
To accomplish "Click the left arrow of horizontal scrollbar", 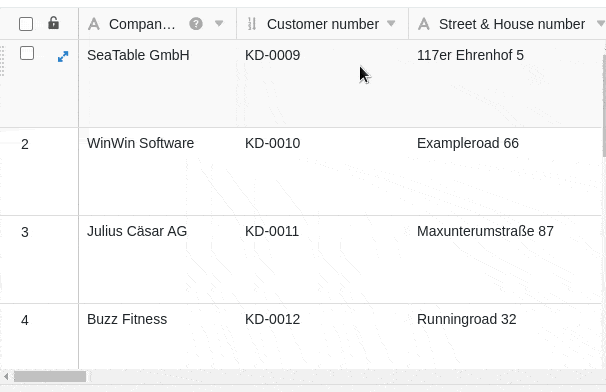I will tap(6, 376).
